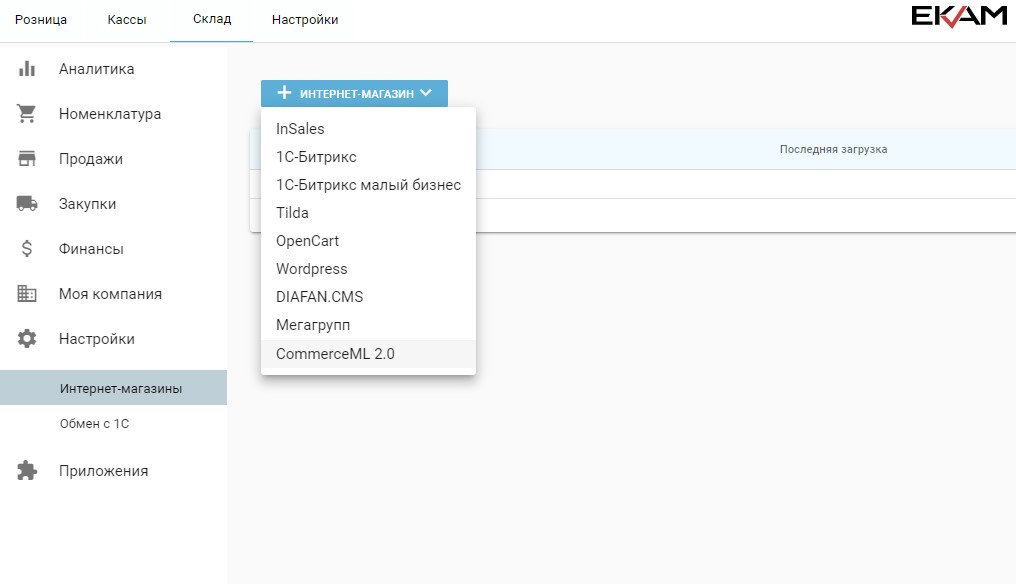The image size is (1016, 584).
Task: Click the Аналитика bar chart icon
Action: (x=27, y=69)
